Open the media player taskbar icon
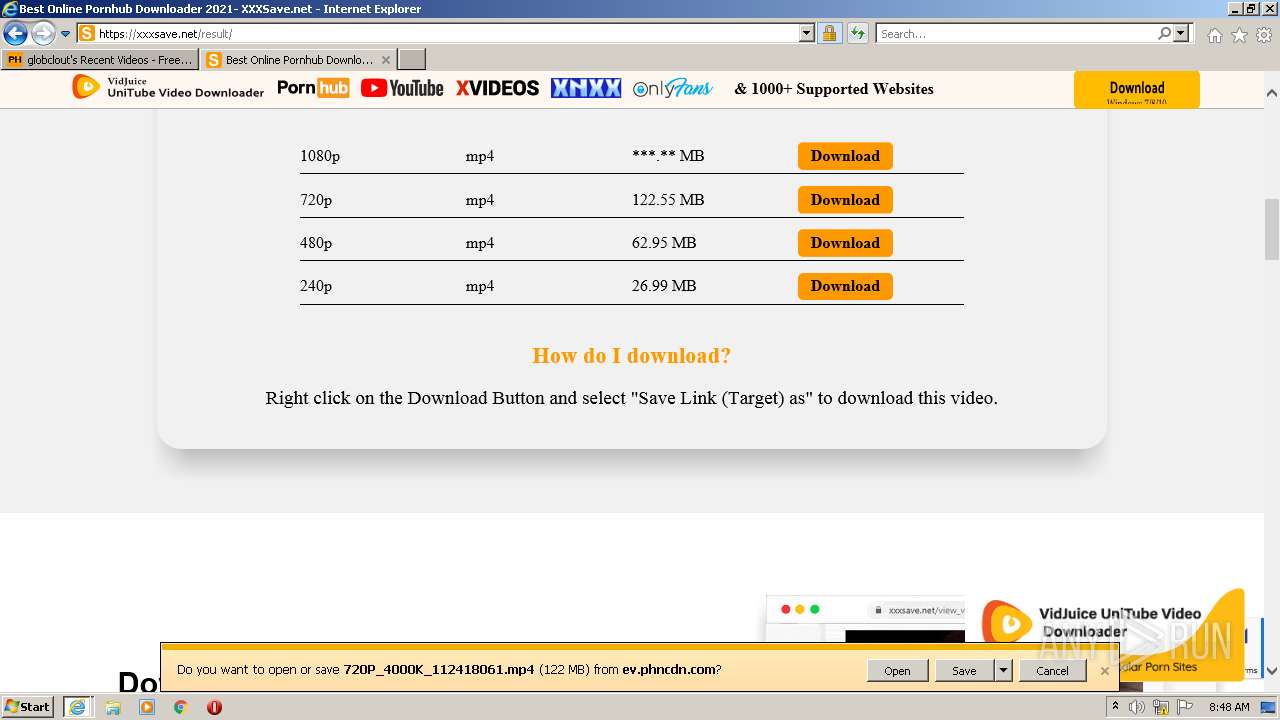This screenshot has height=720, width=1280. 147,707
